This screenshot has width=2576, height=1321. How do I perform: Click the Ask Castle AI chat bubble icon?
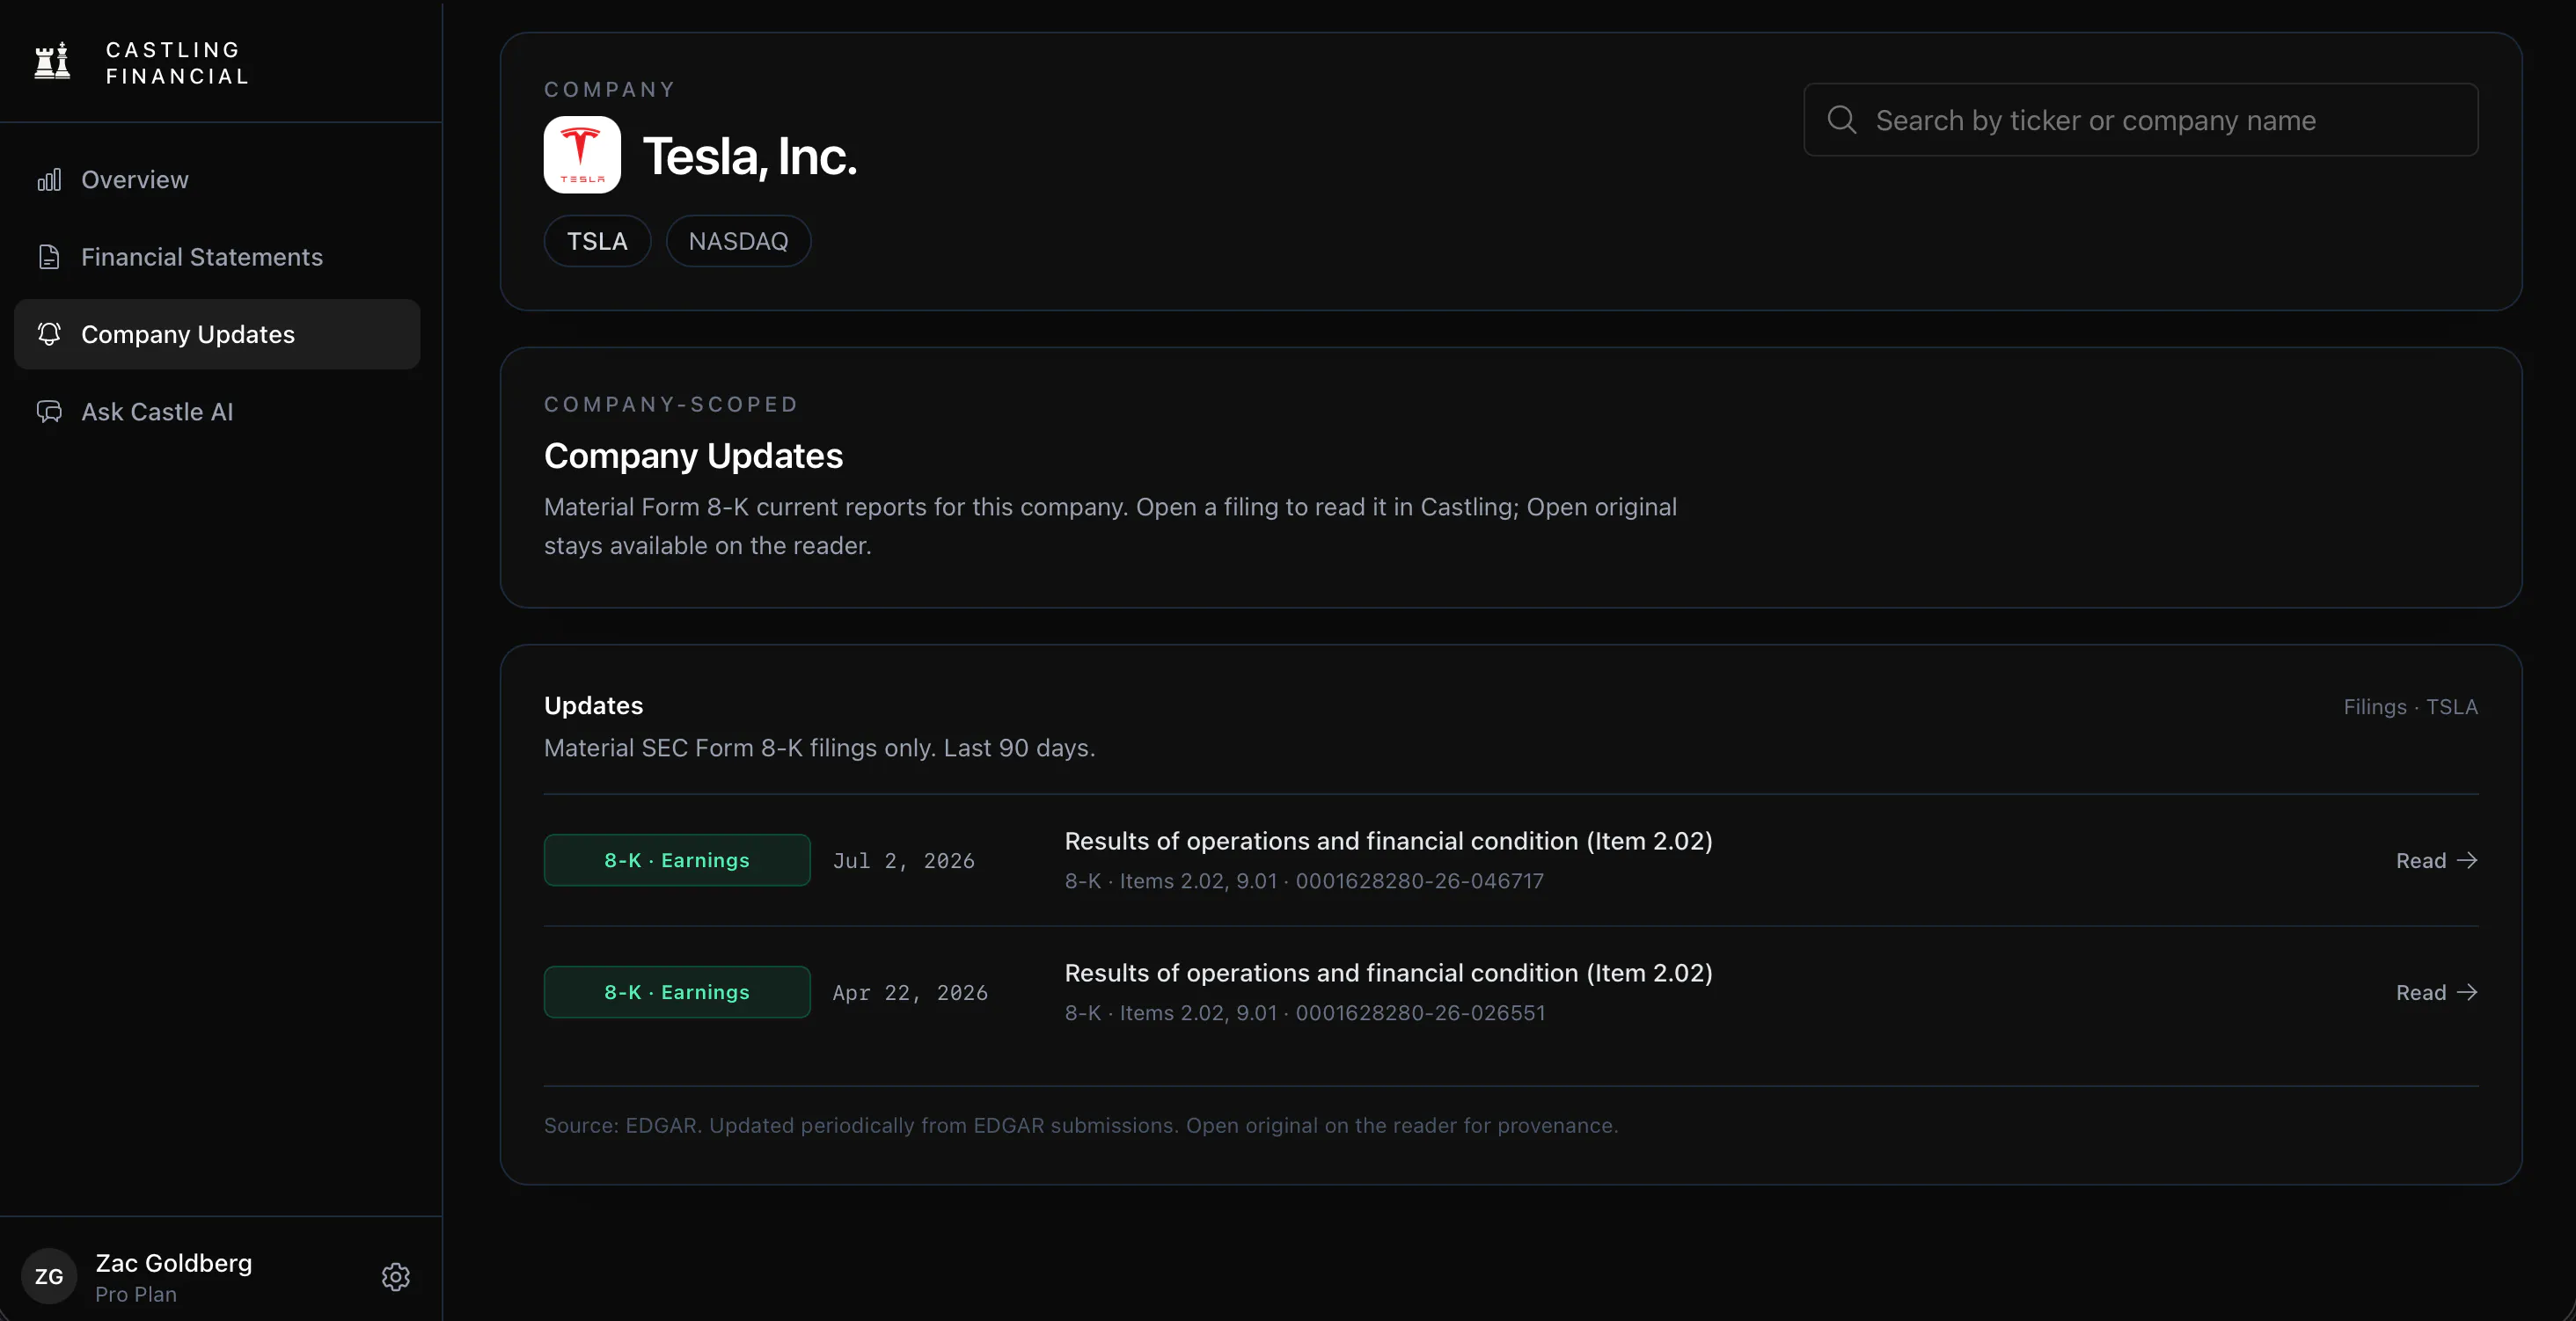click(x=49, y=412)
